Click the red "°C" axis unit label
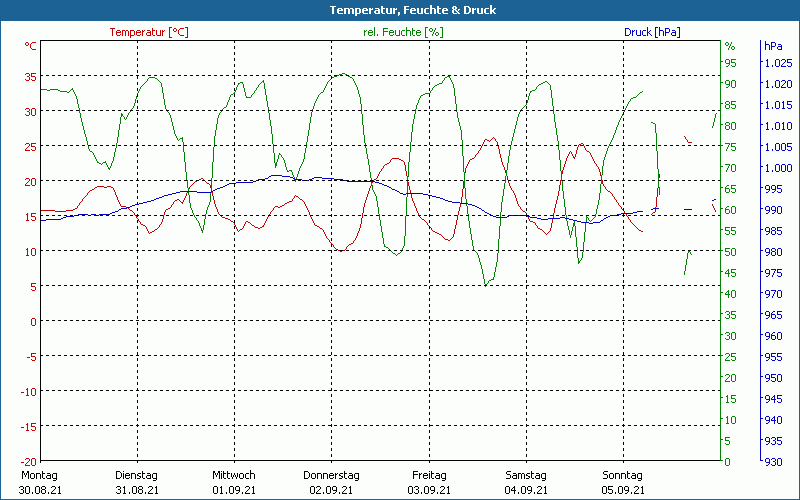Viewport: 800px width, 500px height. click(30, 46)
